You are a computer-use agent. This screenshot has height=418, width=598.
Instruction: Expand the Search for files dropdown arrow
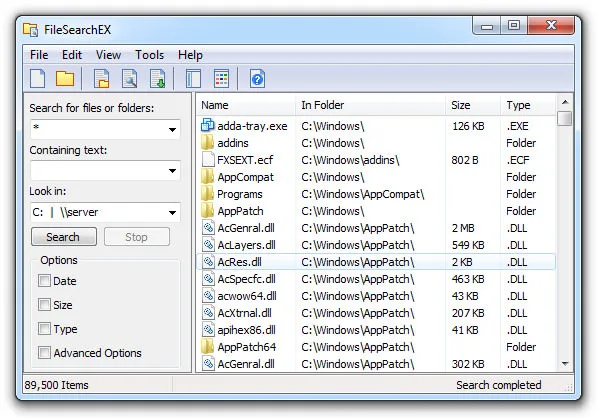point(172,130)
